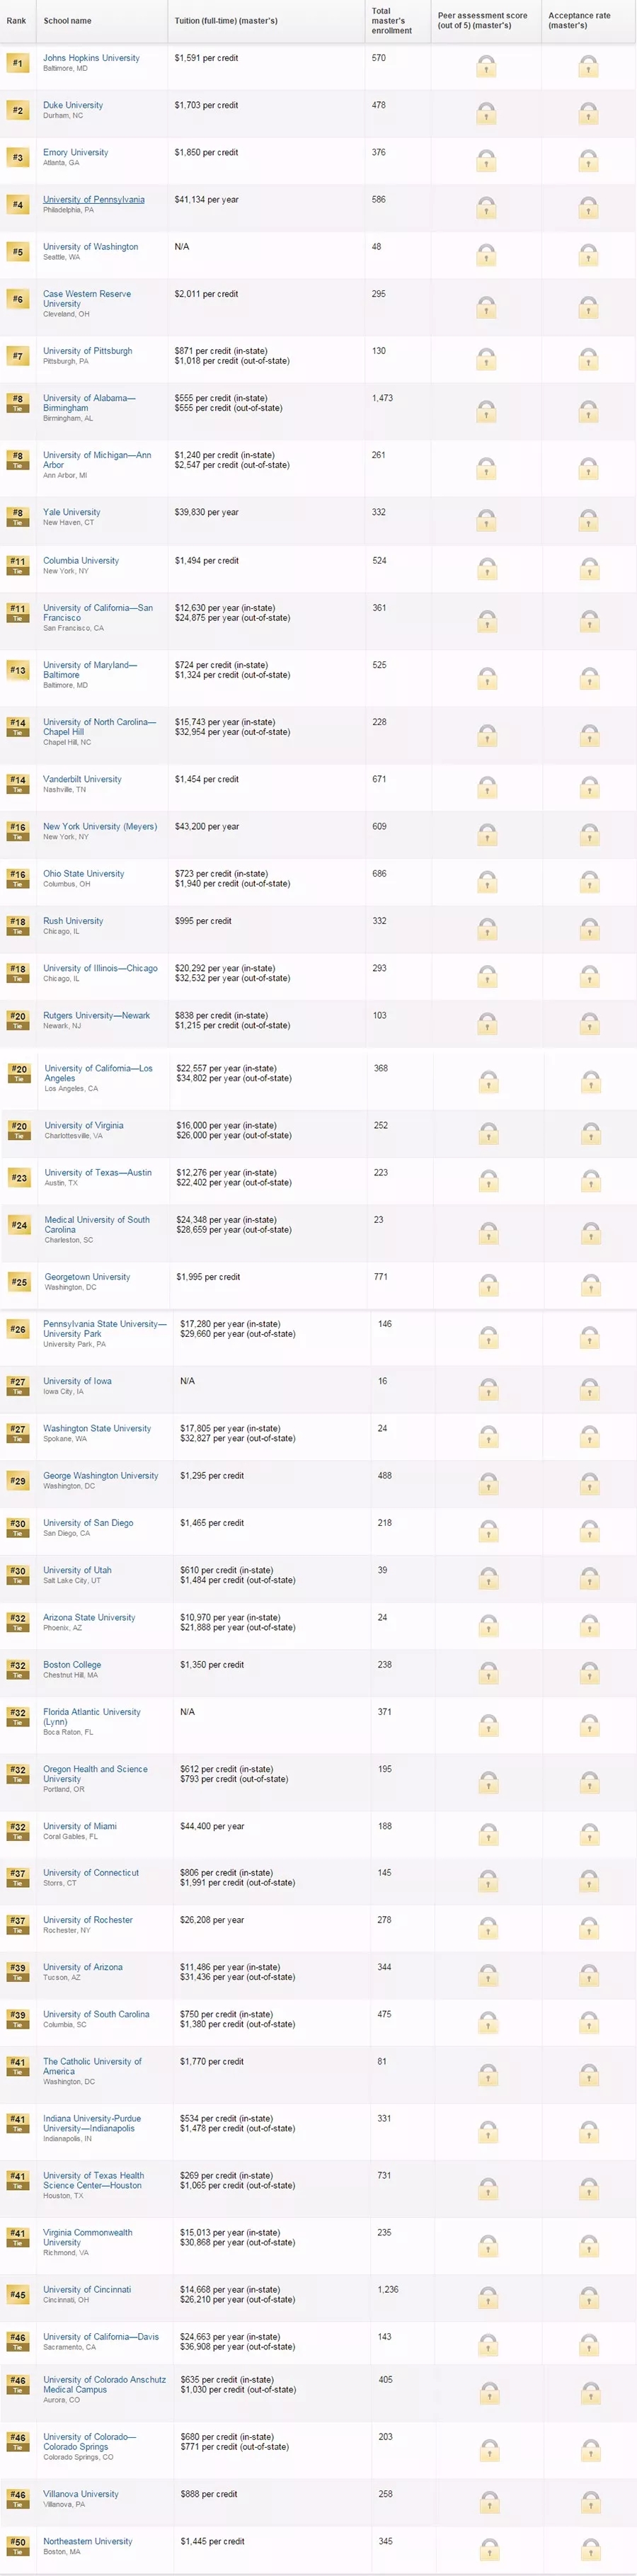Click the #25 rank badge beside Georgetown University

tap(18, 1282)
